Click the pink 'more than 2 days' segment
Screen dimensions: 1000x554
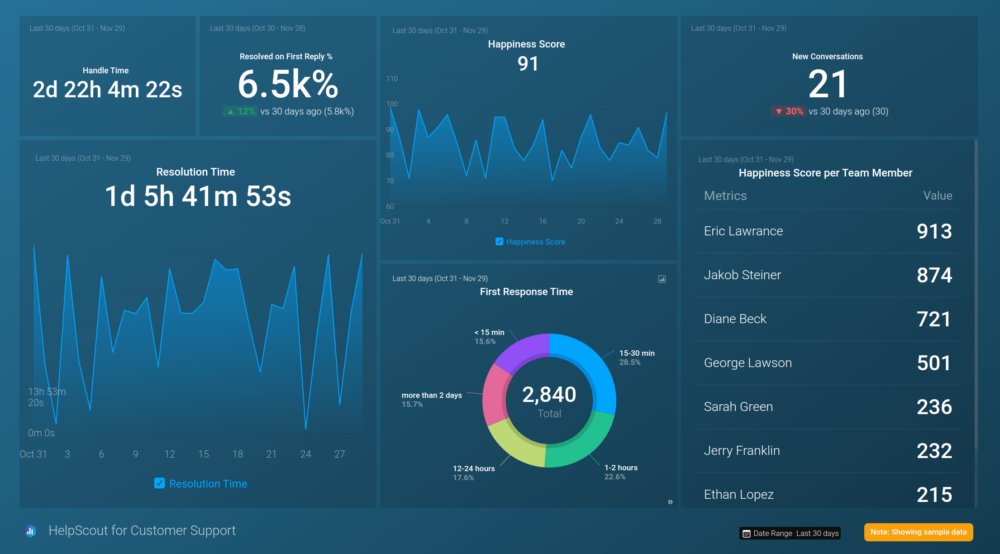[x=497, y=396]
